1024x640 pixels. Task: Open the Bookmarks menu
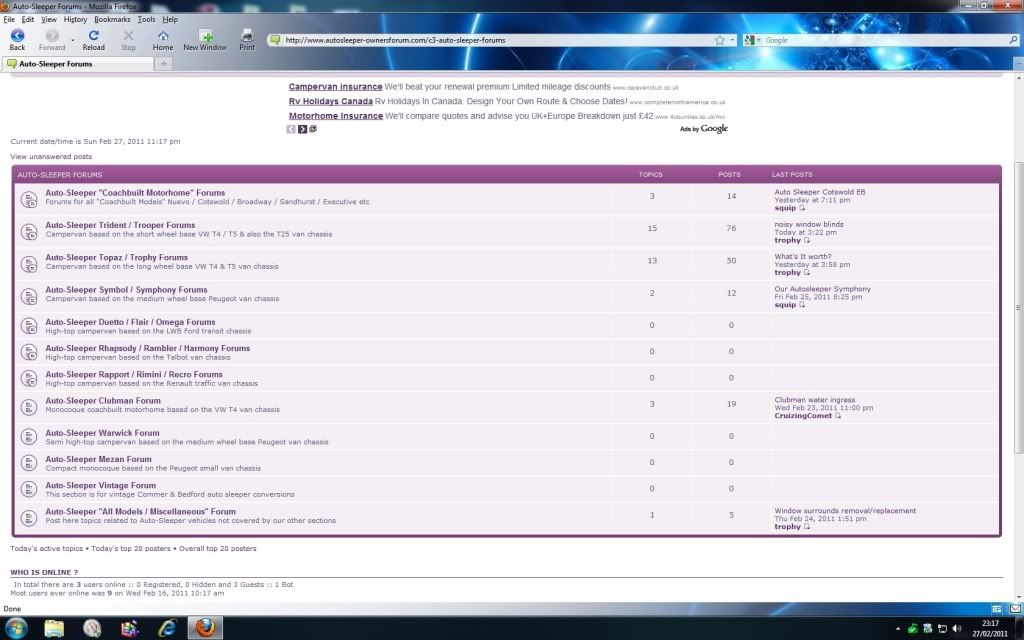pyautogui.click(x=112, y=19)
